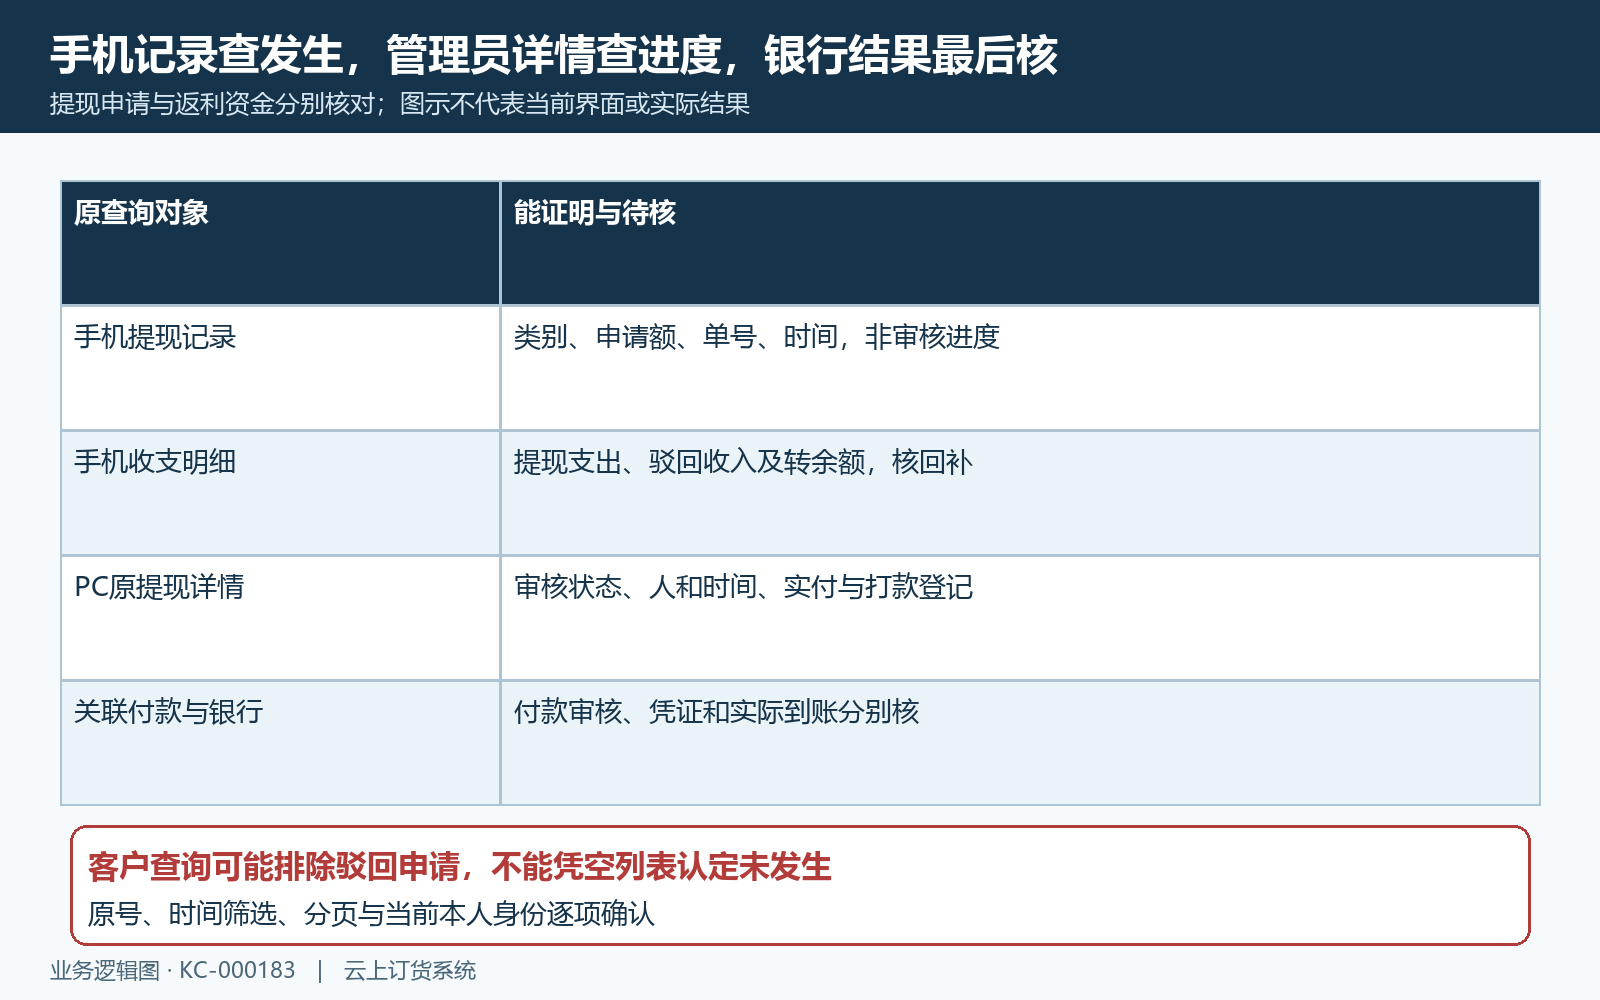This screenshot has height=1000, width=1600.
Task: Select the subtitle 提现申请与返利资金分别核对
Action: coord(212,104)
